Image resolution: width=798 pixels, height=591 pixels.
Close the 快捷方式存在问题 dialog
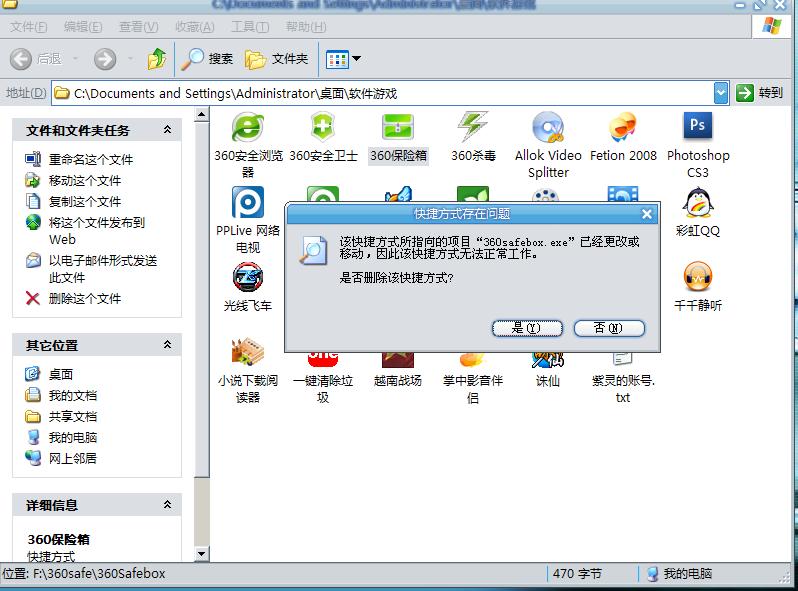646,214
